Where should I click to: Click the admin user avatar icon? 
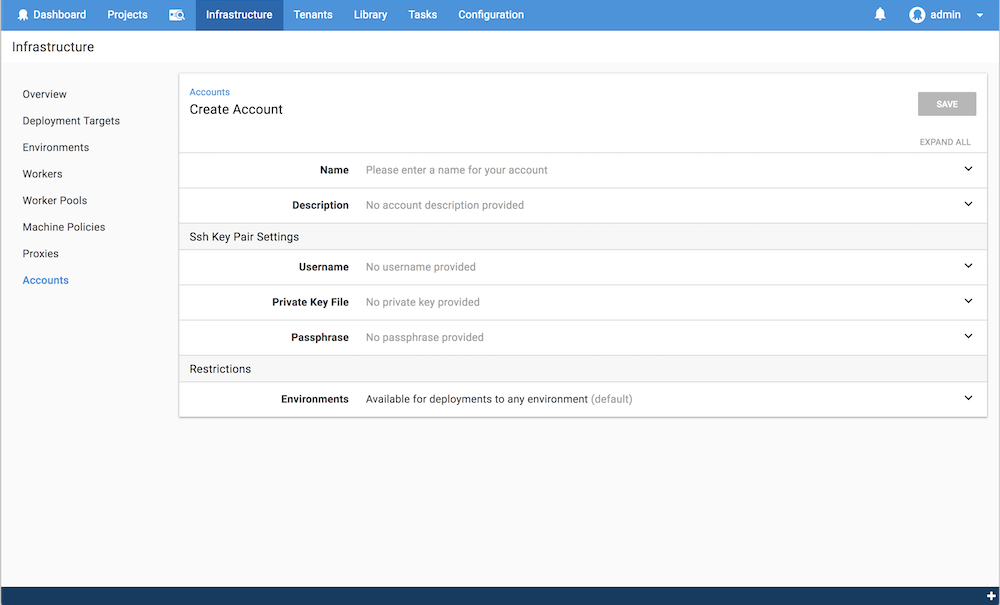[x=917, y=15]
